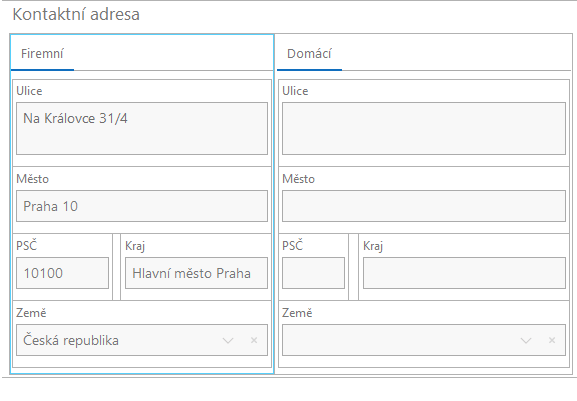Click the Domácí Země label

click(x=297, y=313)
